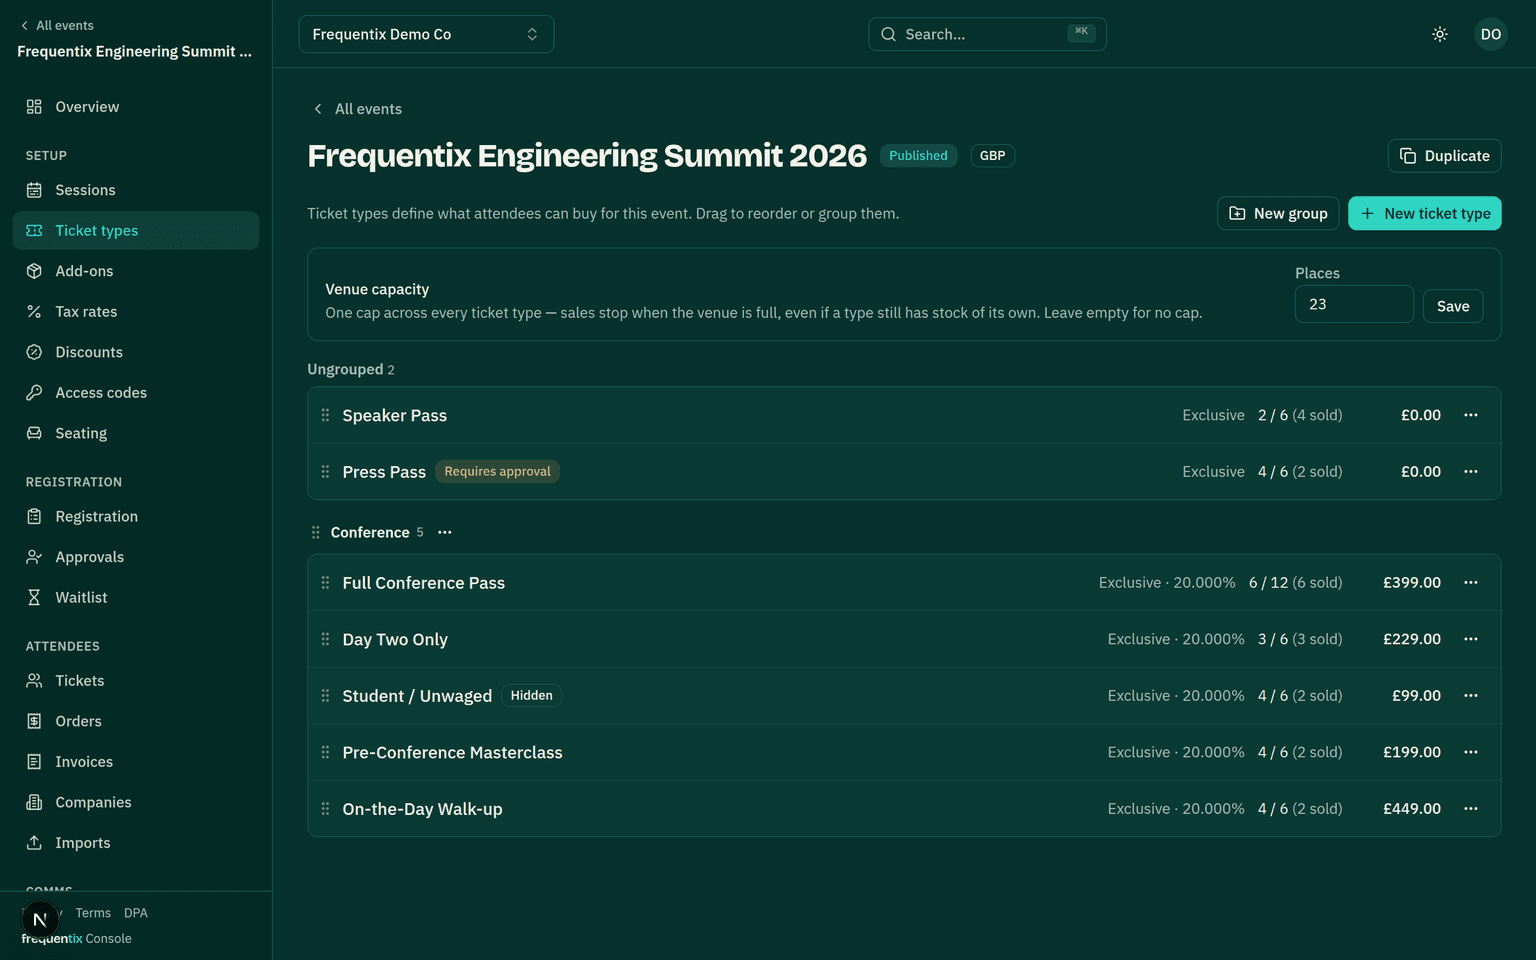The width and height of the screenshot is (1536, 960).
Task: Click the Hidden badge on Student / Unwaged
Action: 531,696
